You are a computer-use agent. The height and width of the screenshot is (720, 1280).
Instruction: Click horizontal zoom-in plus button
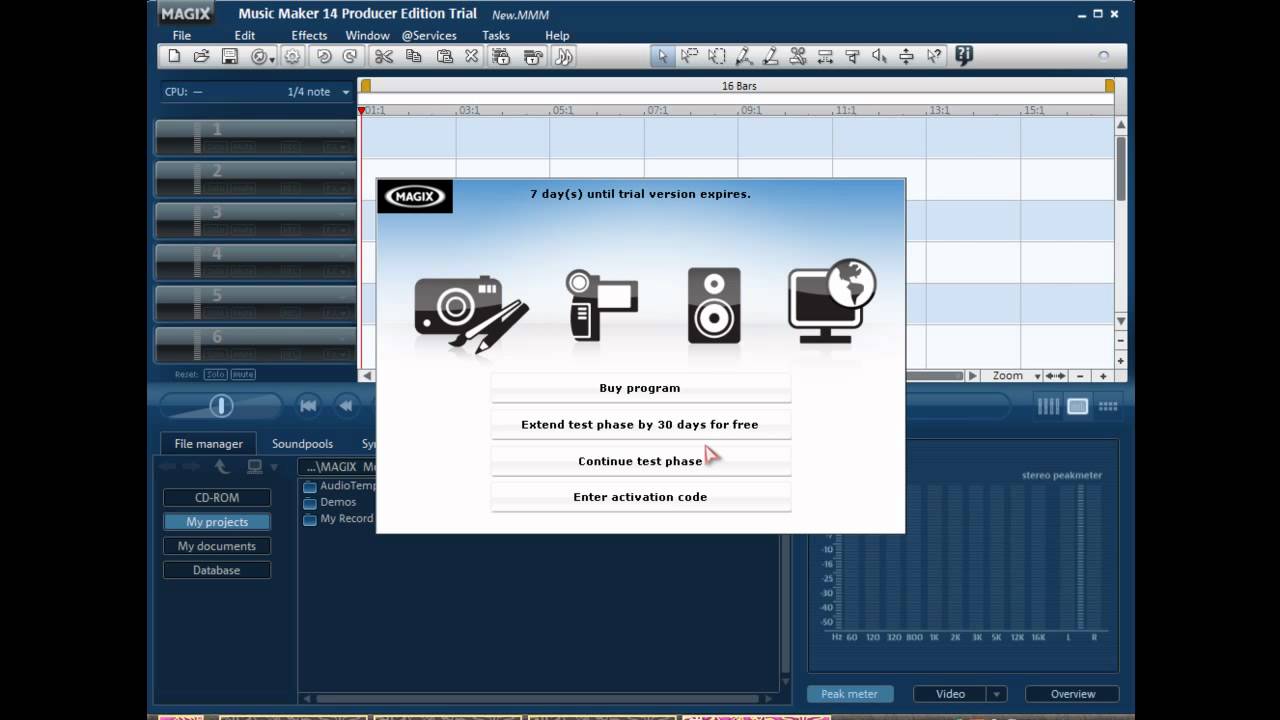pos(1103,376)
